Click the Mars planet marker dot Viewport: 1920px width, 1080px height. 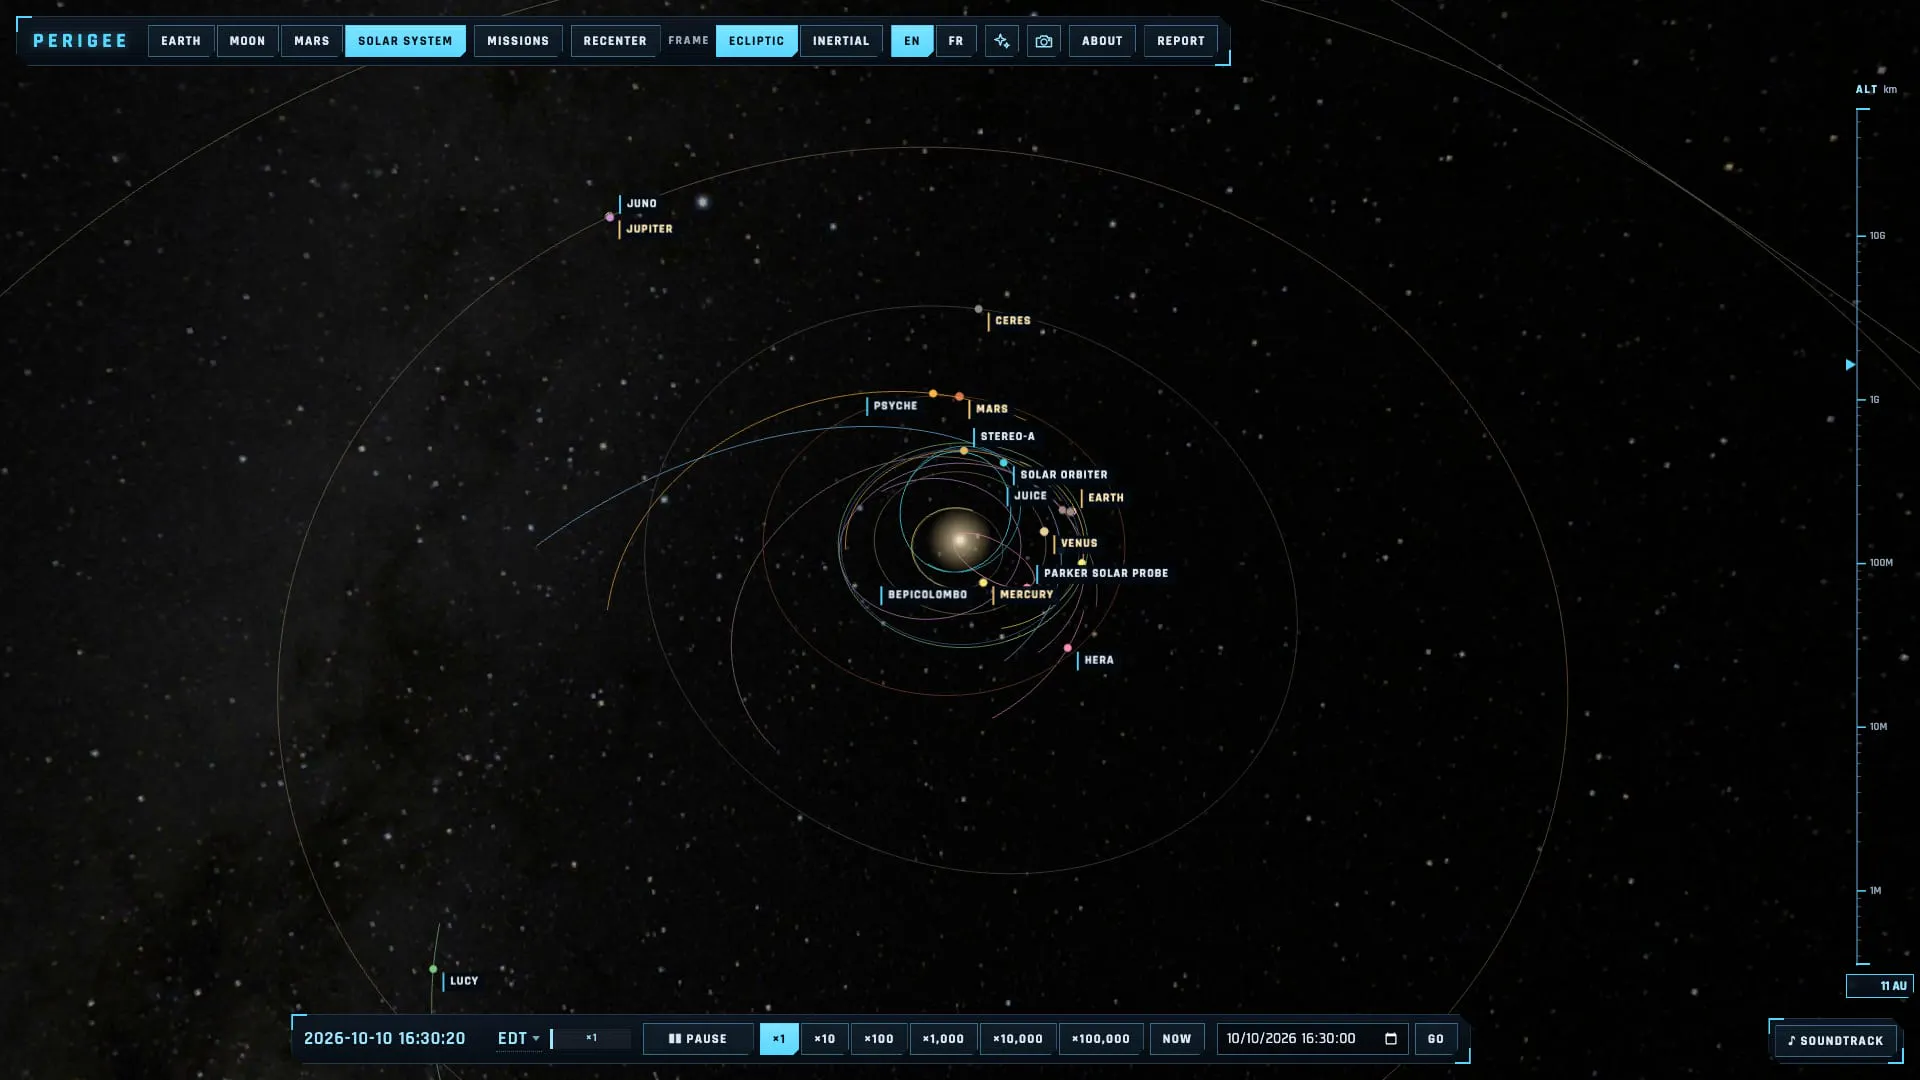point(959,397)
